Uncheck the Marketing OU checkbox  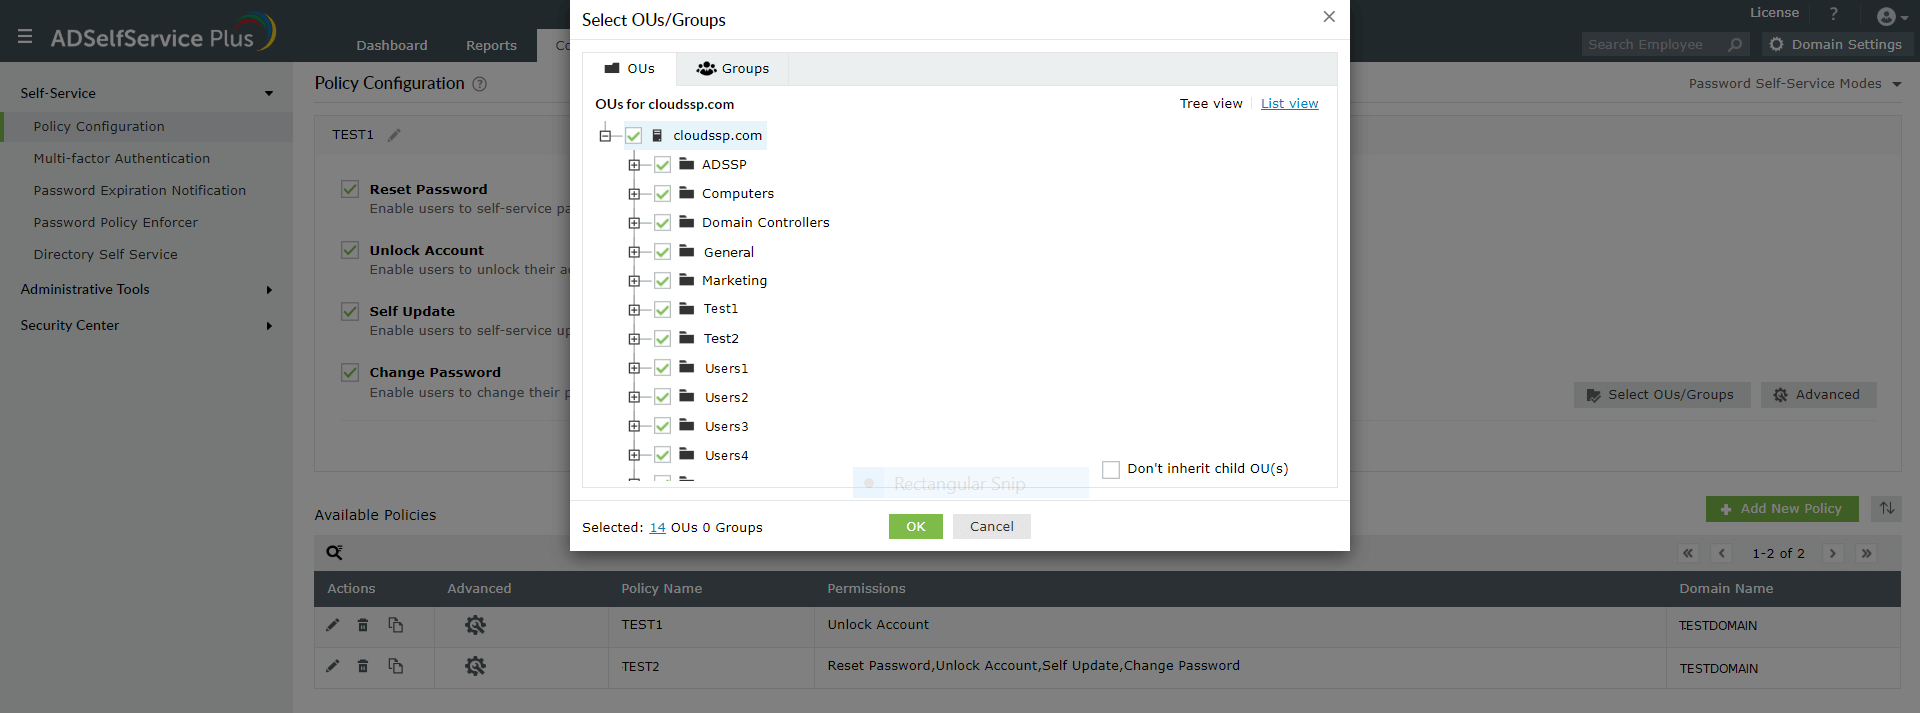coord(662,281)
